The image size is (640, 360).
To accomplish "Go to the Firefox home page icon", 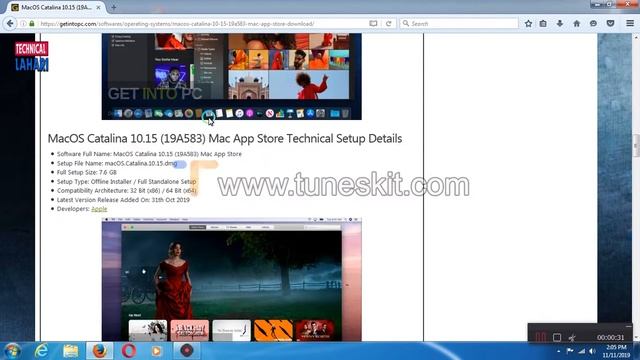I will (576, 24).
